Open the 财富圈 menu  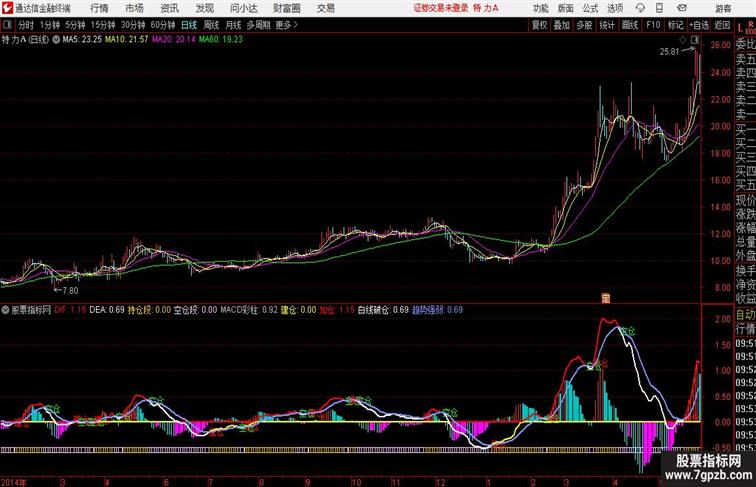[287, 8]
